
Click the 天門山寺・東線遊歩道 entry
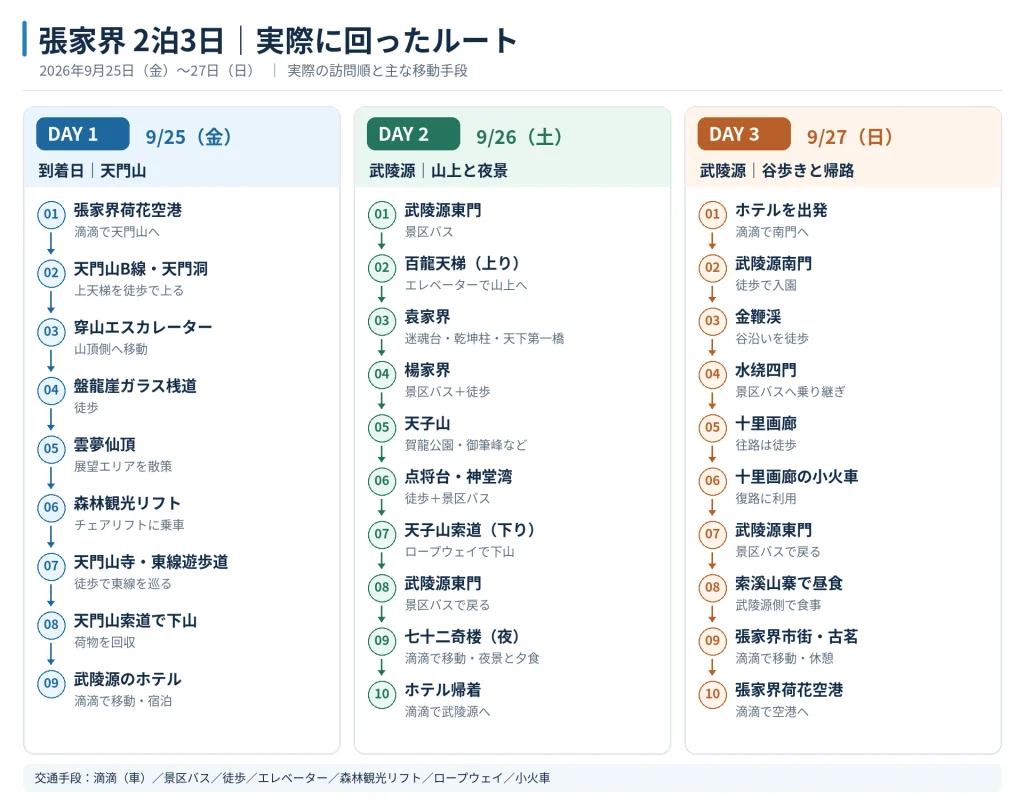click(x=151, y=562)
